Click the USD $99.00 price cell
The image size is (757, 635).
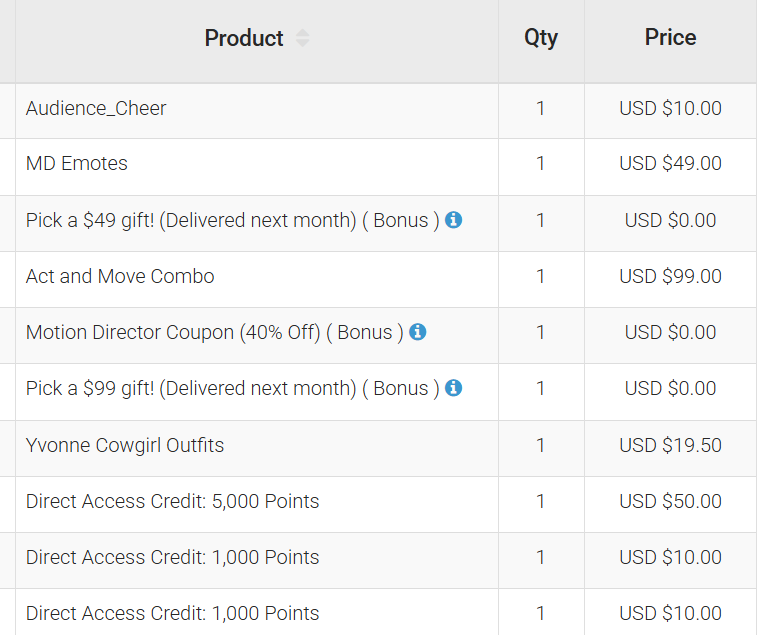670,276
